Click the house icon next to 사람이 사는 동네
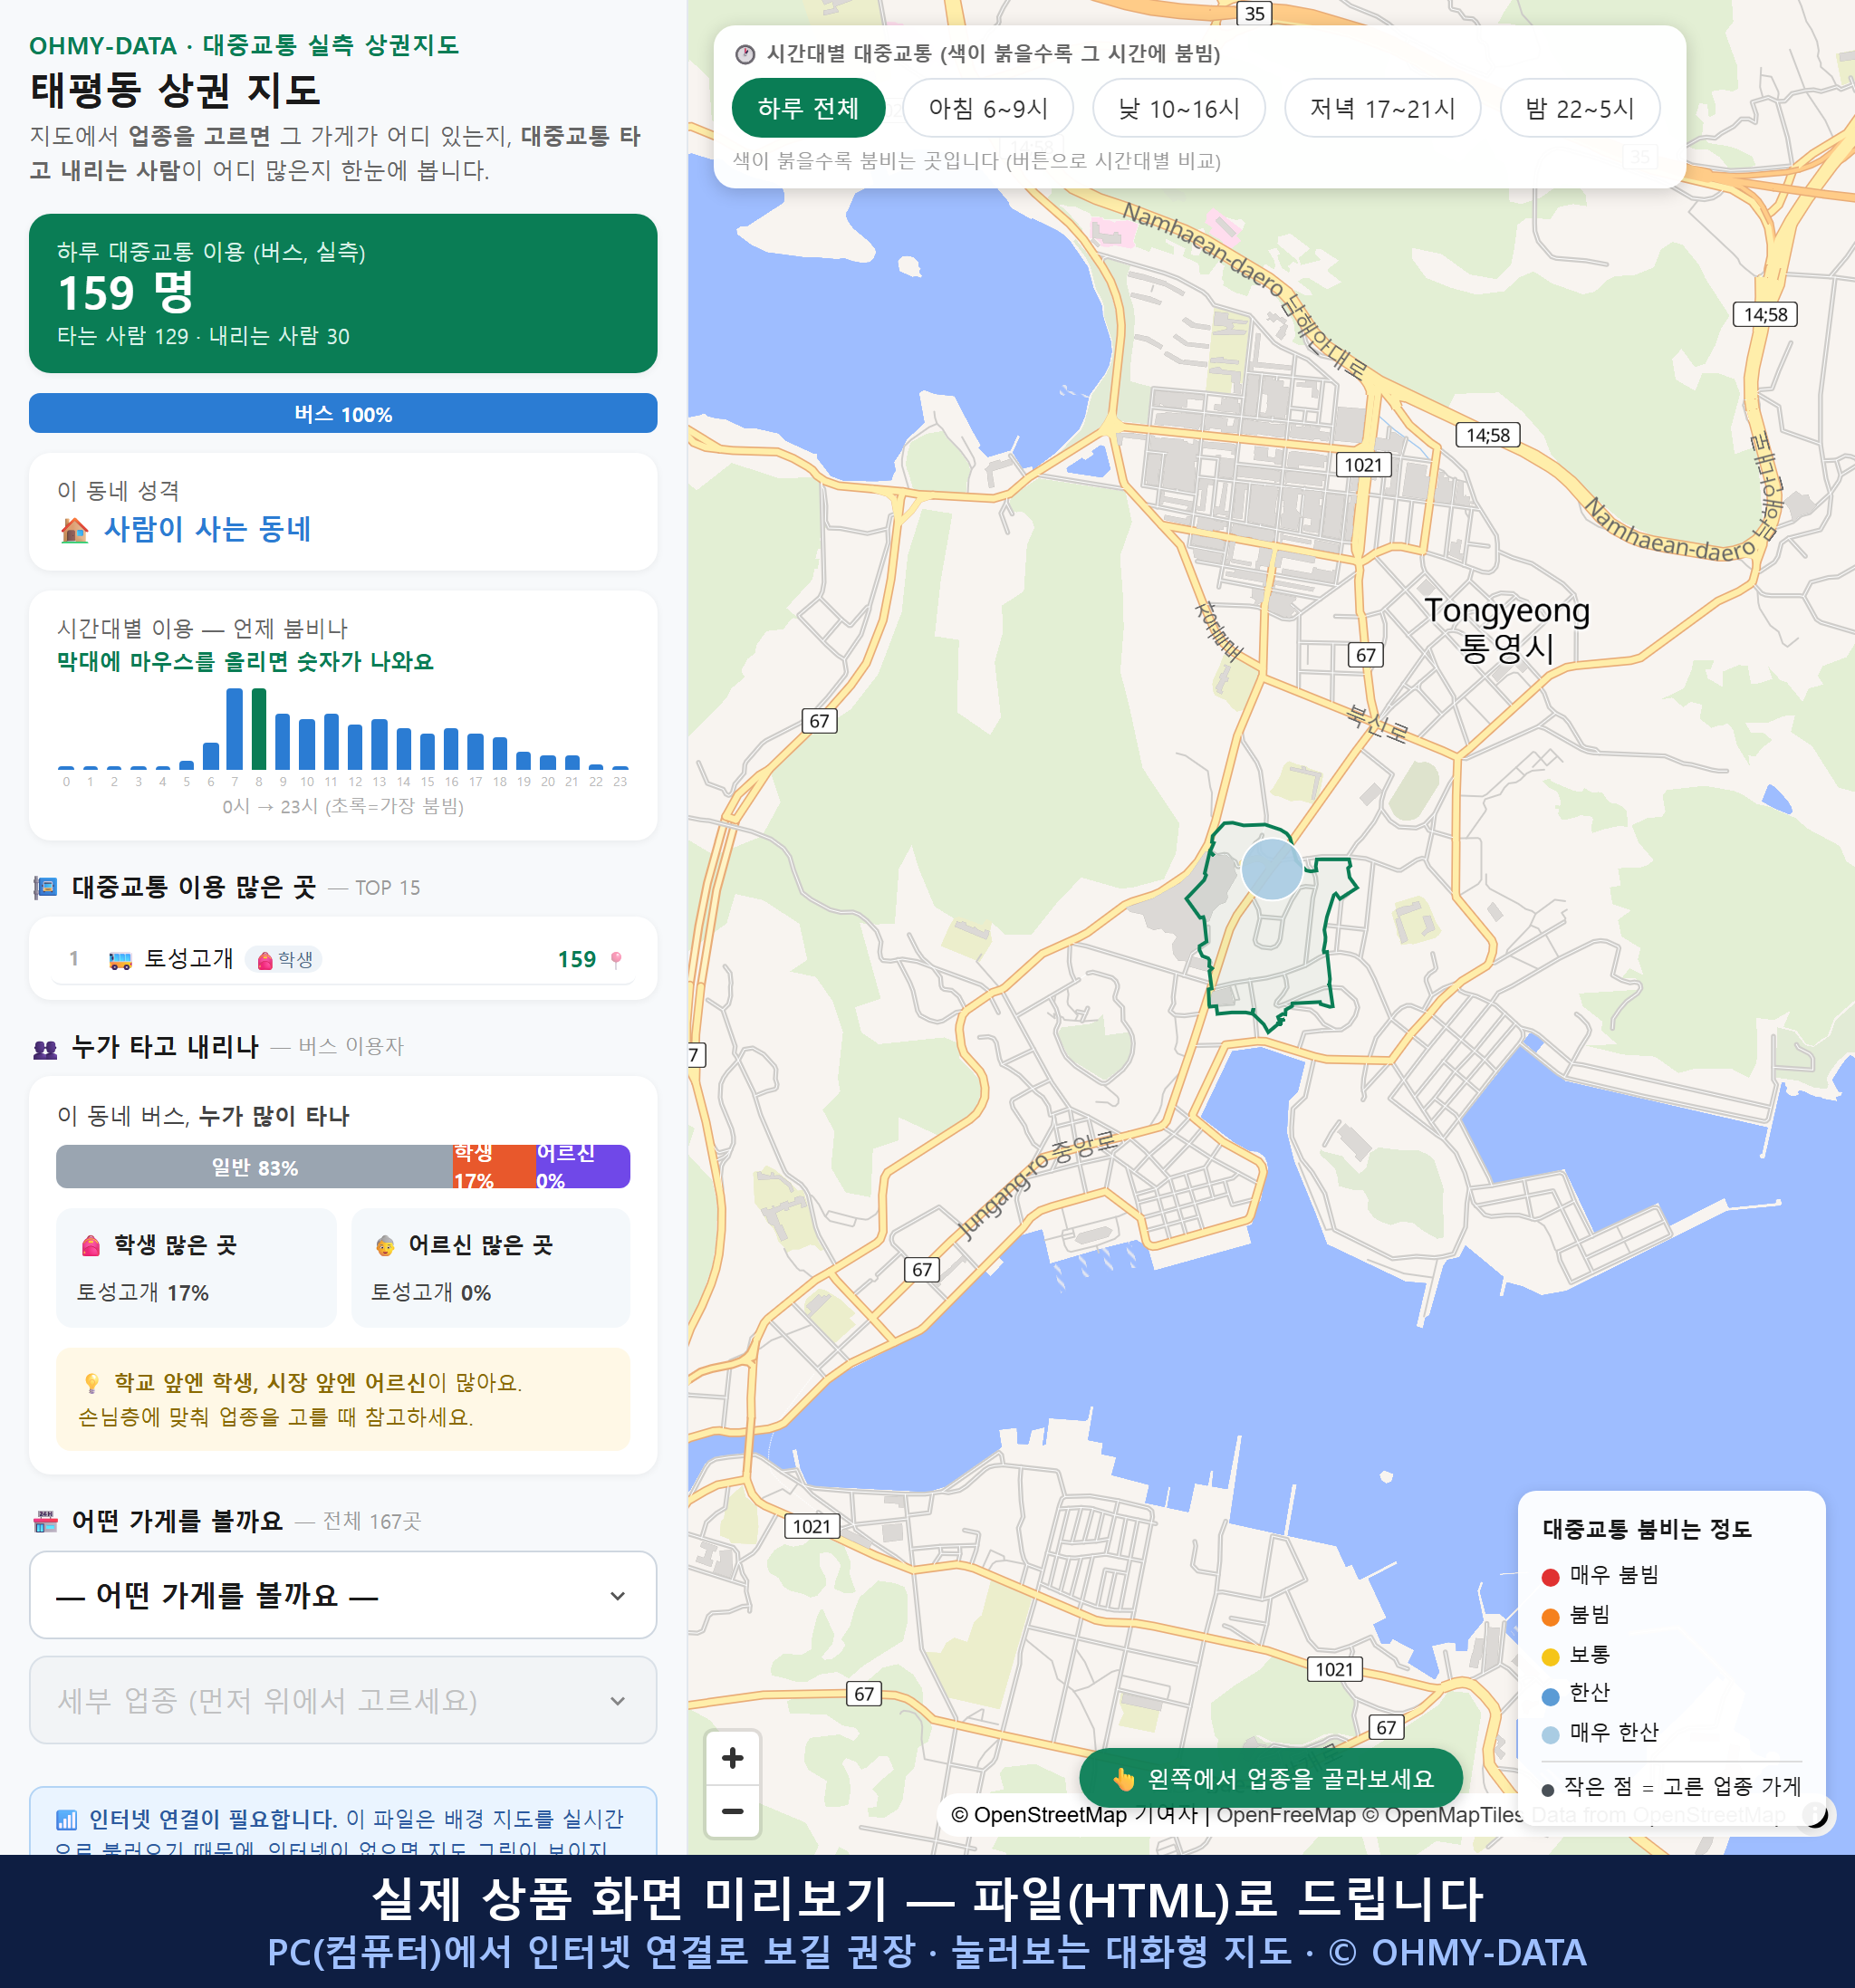This screenshot has width=1855, height=1988. 74,529
